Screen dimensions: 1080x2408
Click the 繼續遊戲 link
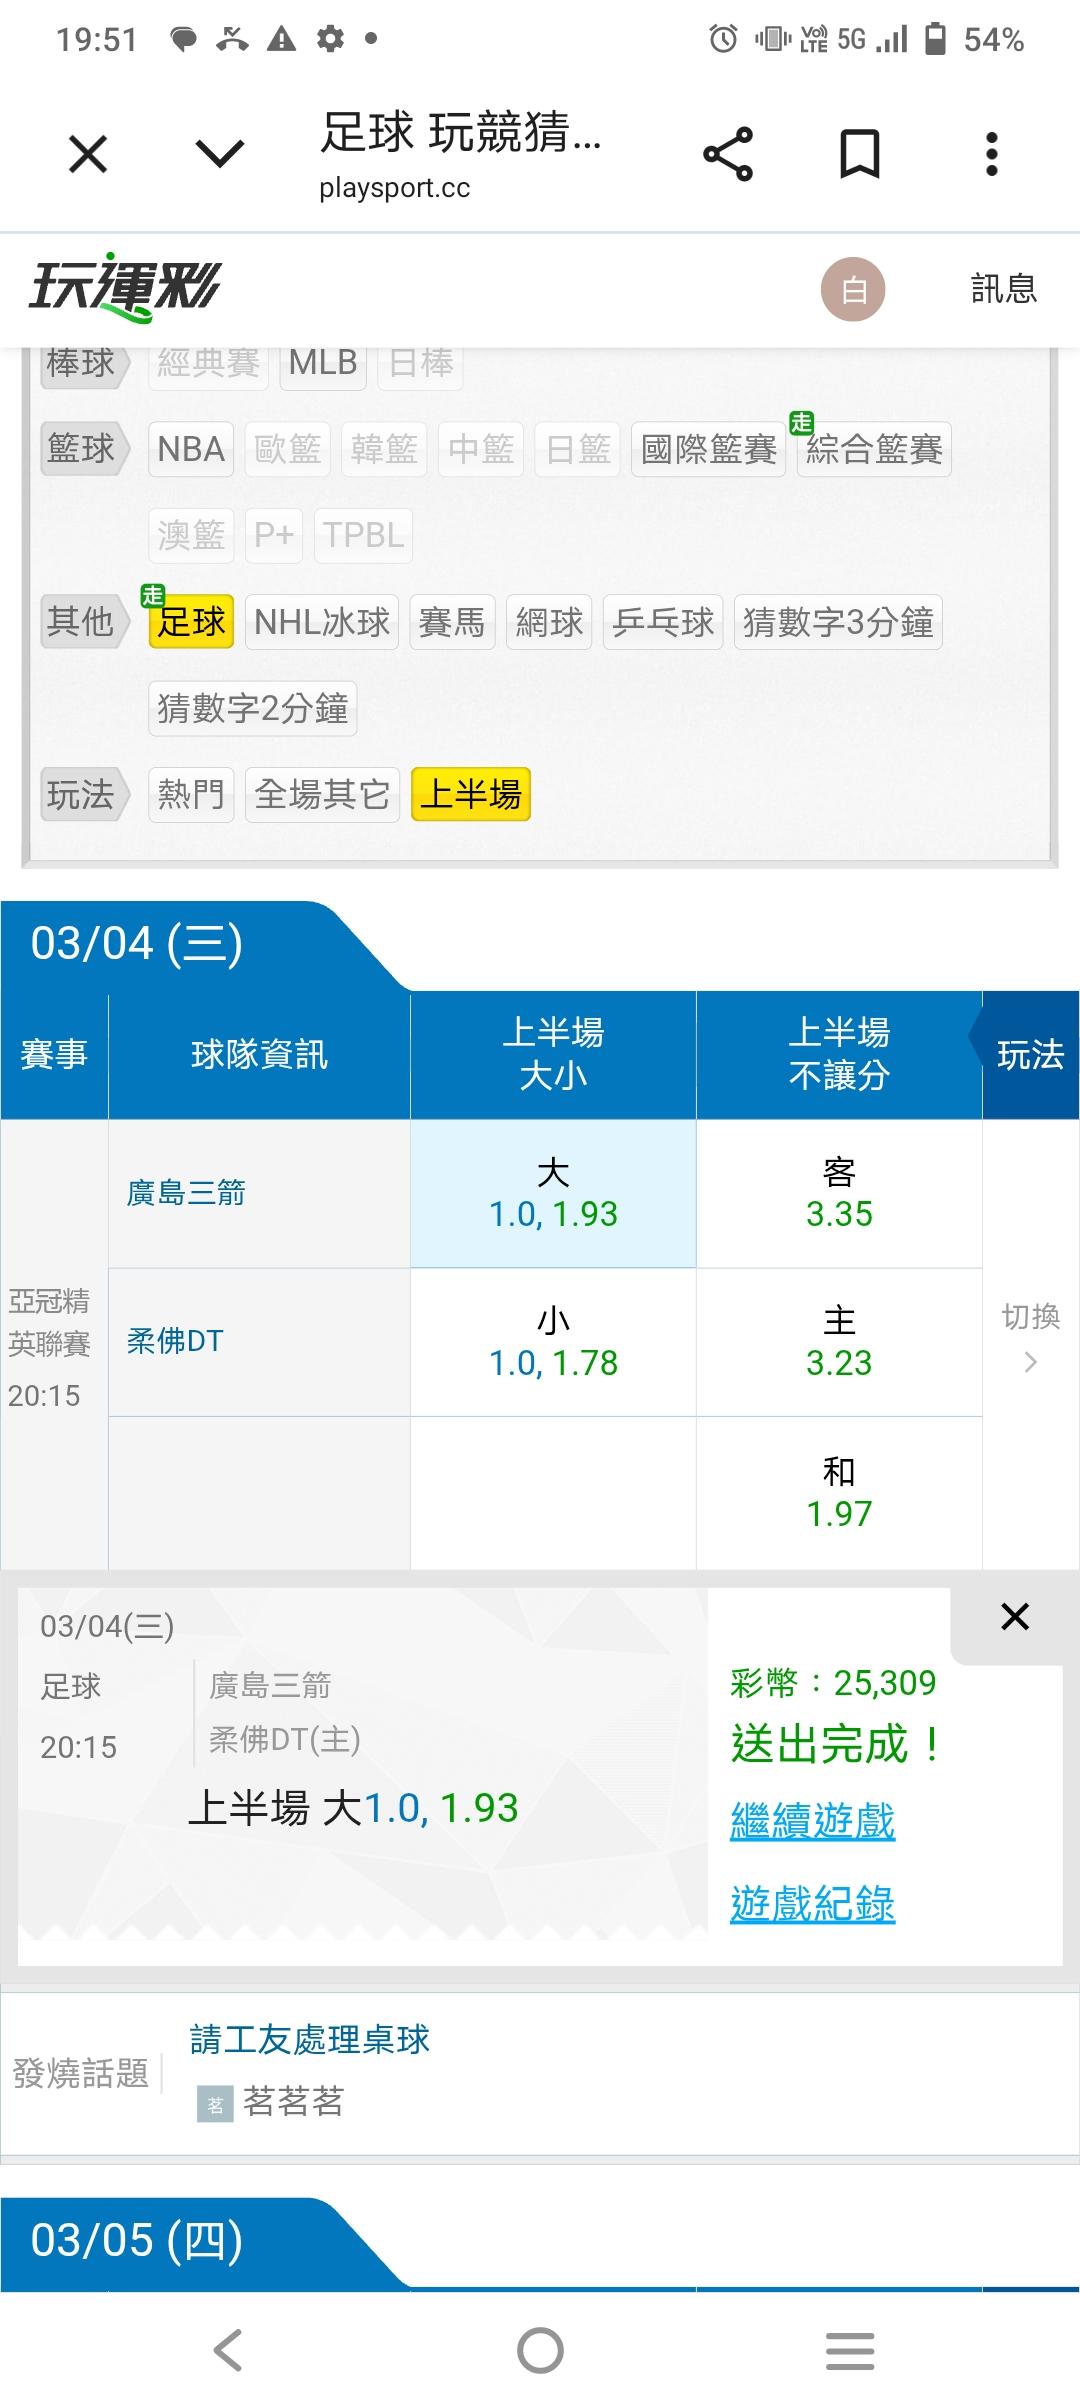(812, 1822)
